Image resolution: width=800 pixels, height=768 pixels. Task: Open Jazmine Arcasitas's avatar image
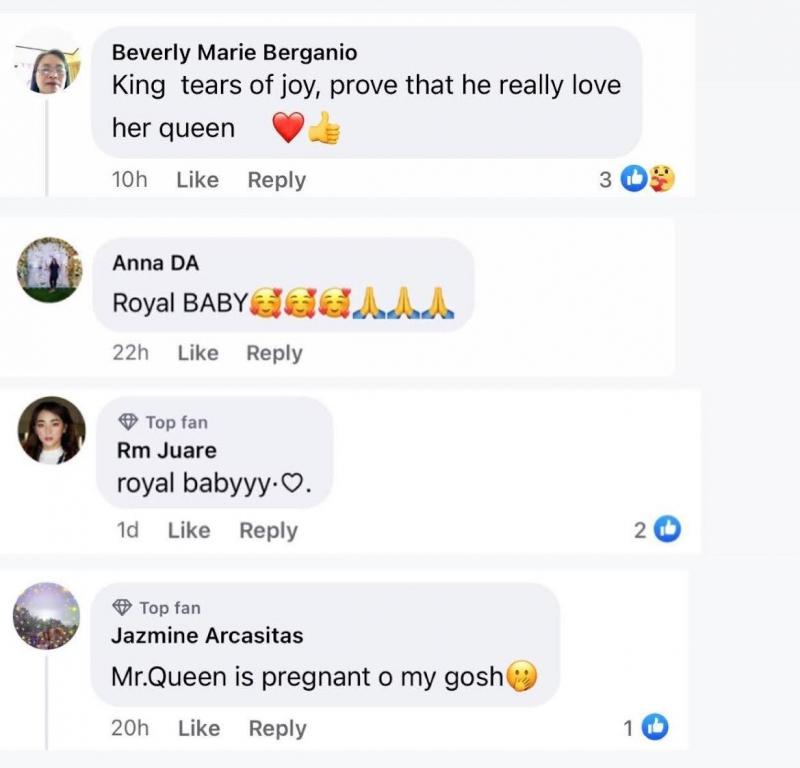(46, 616)
